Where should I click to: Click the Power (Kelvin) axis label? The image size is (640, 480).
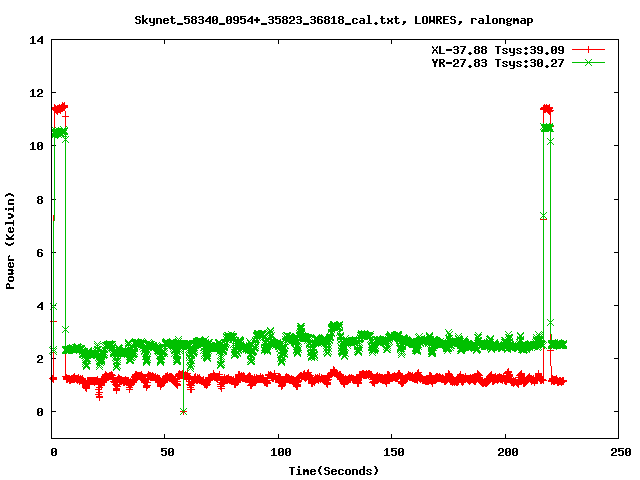tap(10, 241)
